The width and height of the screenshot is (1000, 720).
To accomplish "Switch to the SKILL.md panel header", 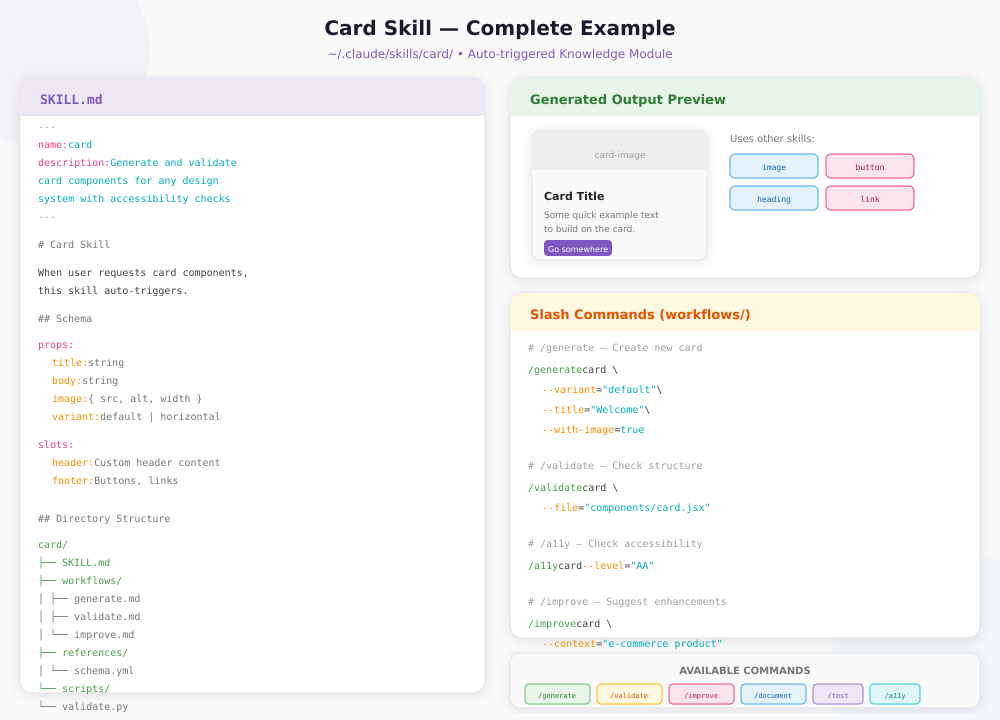I will (x=70, y=99).
